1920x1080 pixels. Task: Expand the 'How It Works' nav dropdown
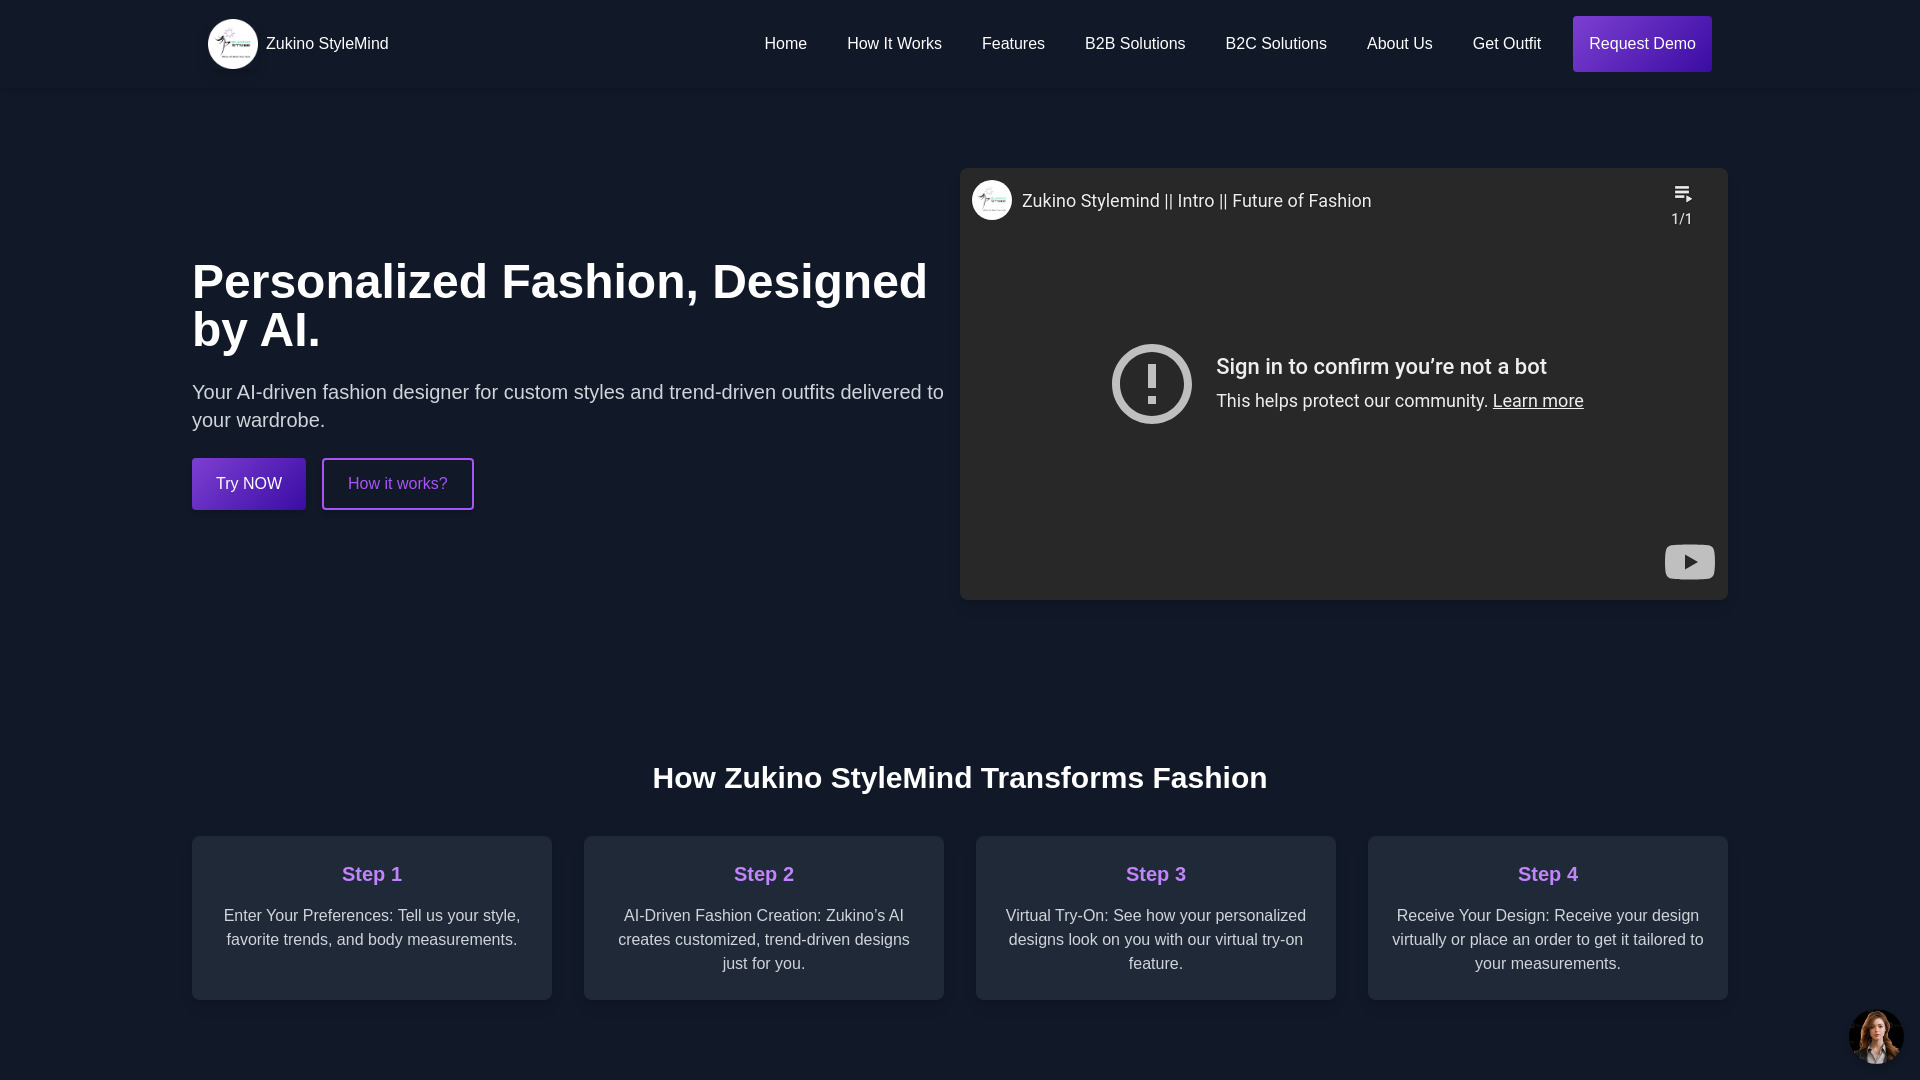click(x=894, y=44)
